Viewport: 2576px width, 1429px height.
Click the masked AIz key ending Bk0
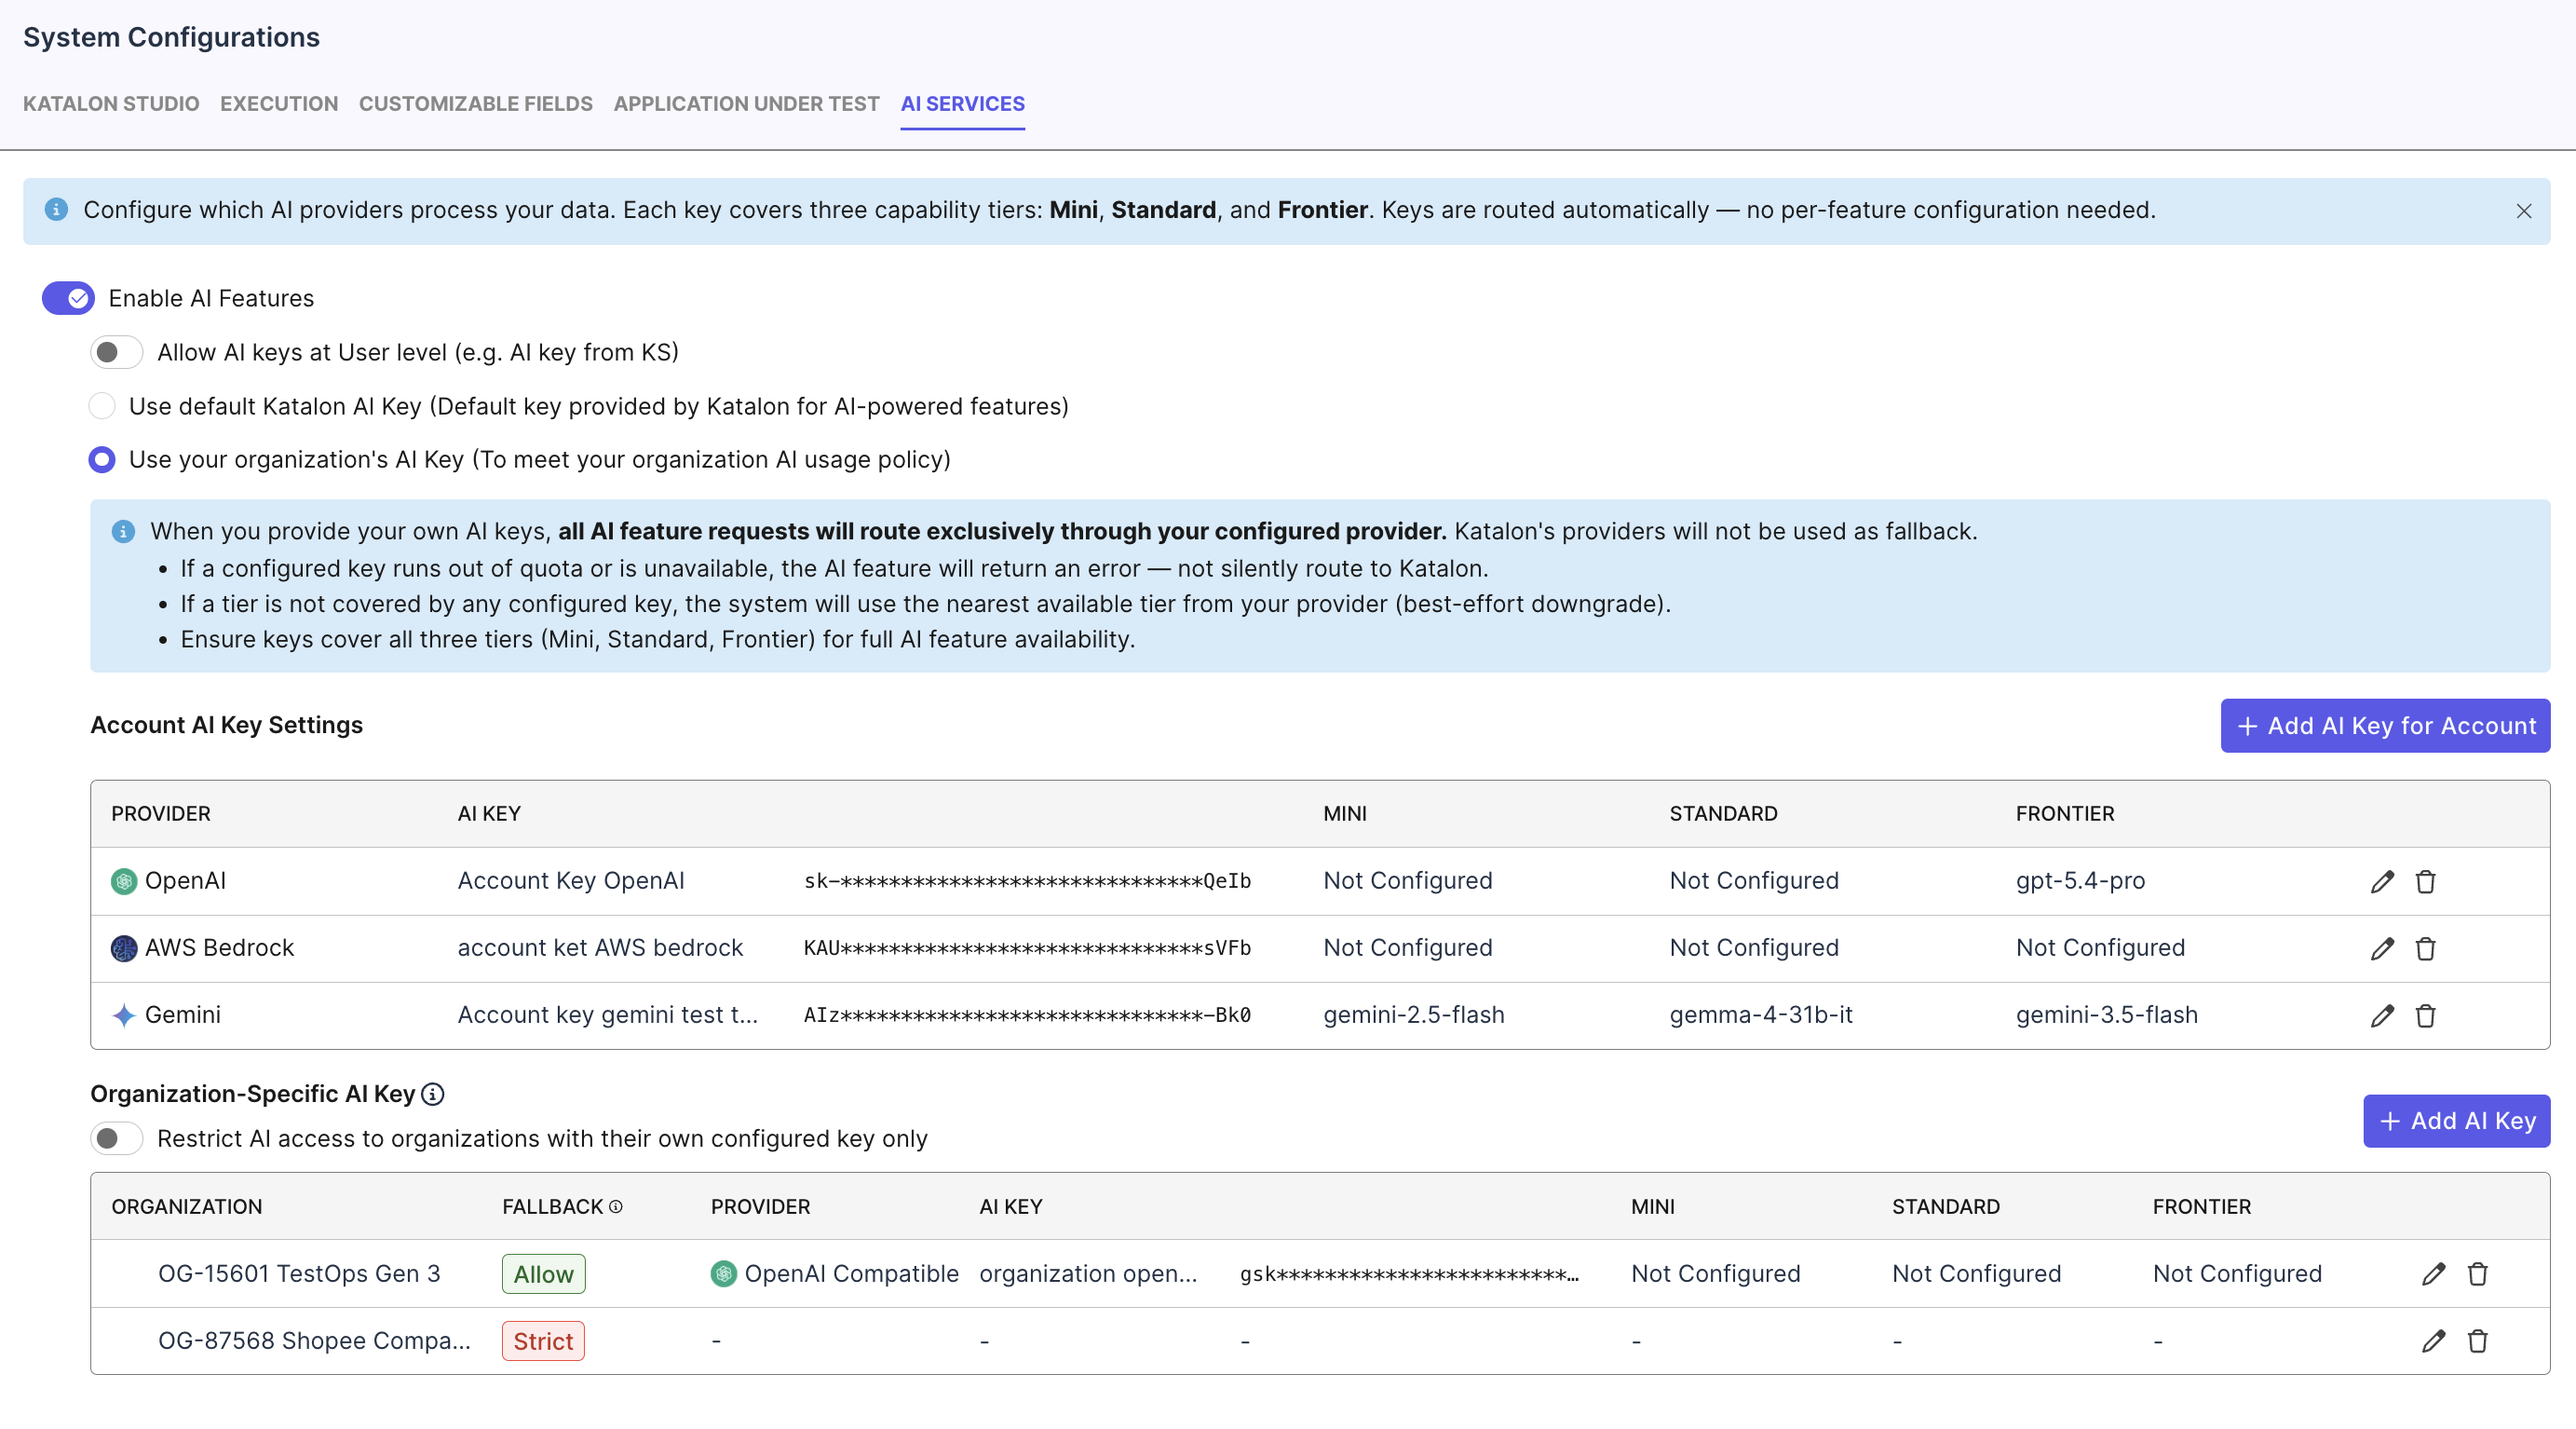1027,1015
